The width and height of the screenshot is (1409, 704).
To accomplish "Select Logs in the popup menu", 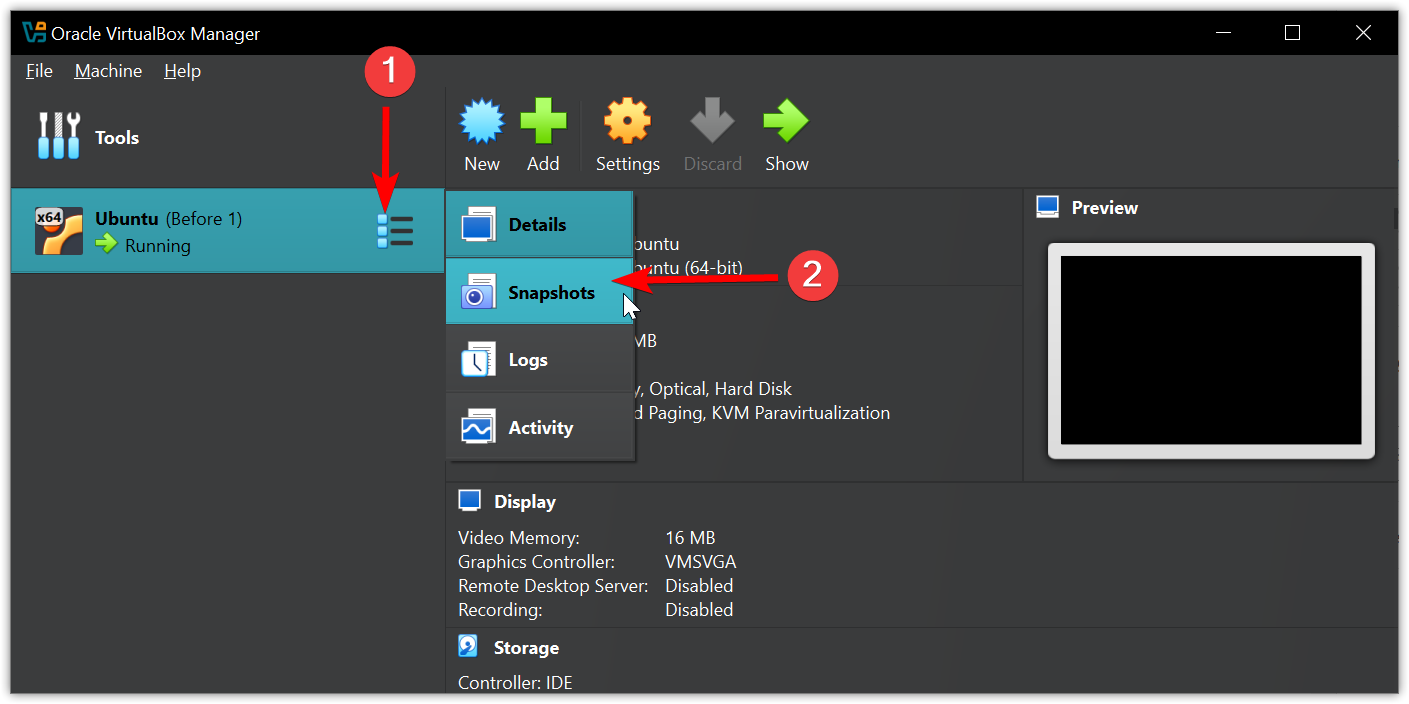I will click(x=540, y=359).
